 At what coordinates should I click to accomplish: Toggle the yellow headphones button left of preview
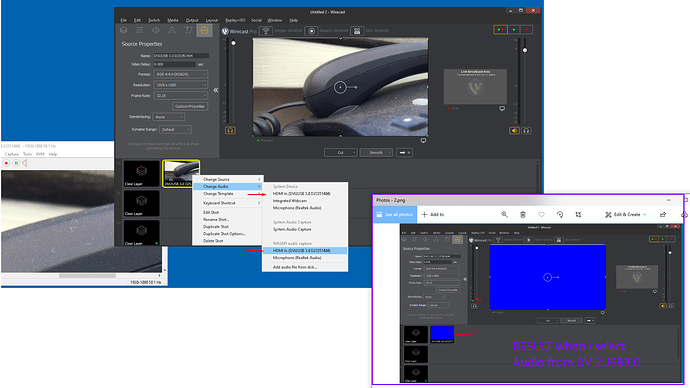(230, 130)
